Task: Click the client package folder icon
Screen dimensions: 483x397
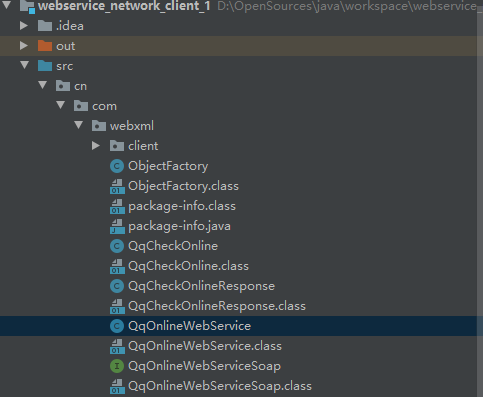Action: point(117,146)
